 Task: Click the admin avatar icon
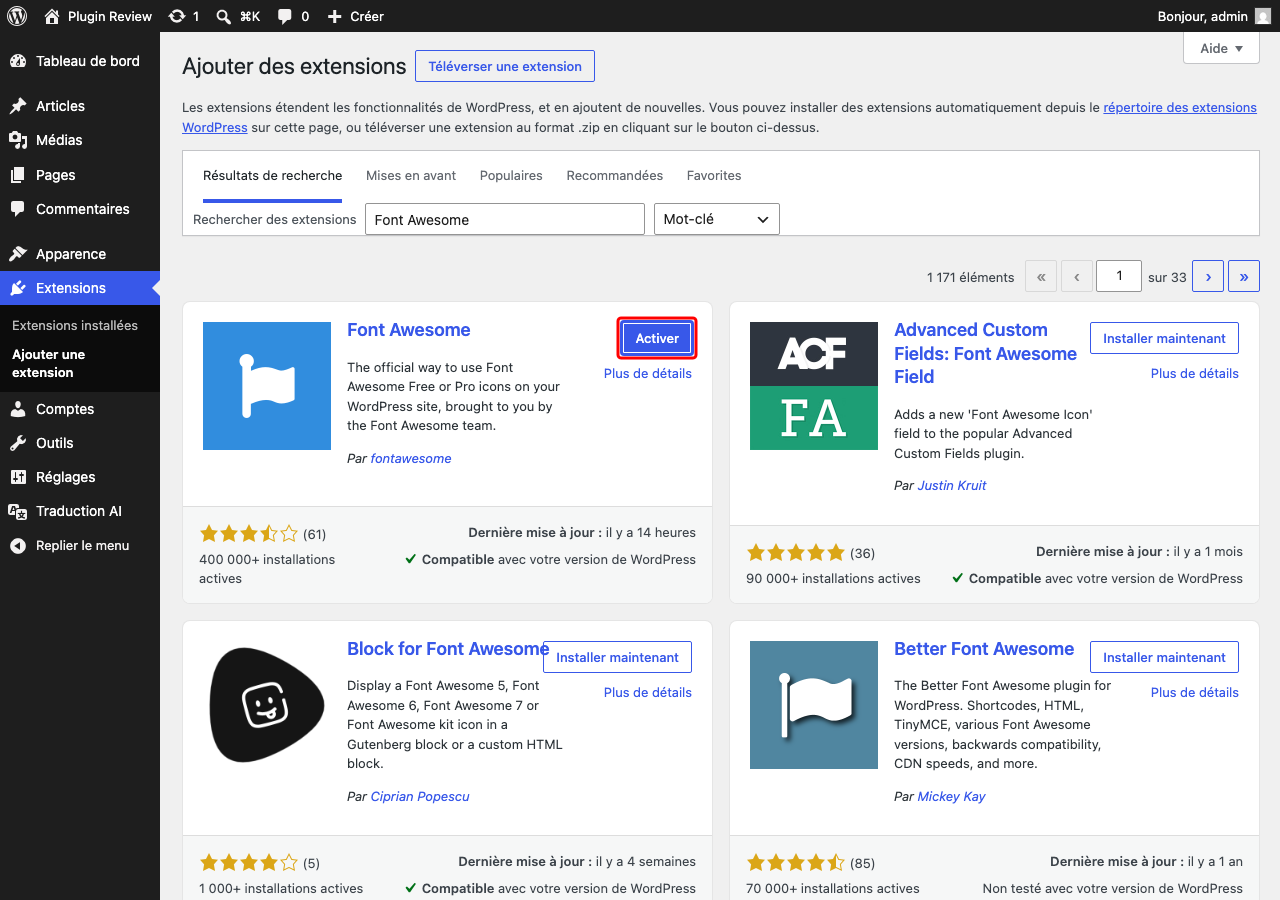(x=1264, y=16)
